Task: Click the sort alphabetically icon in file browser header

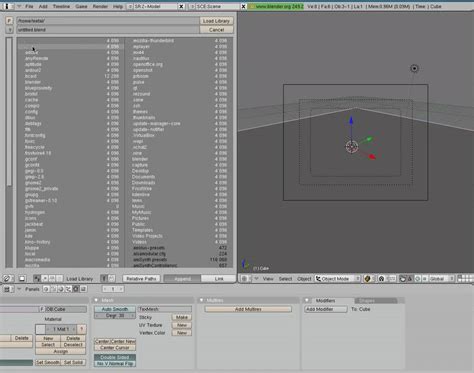Action: 37,278
